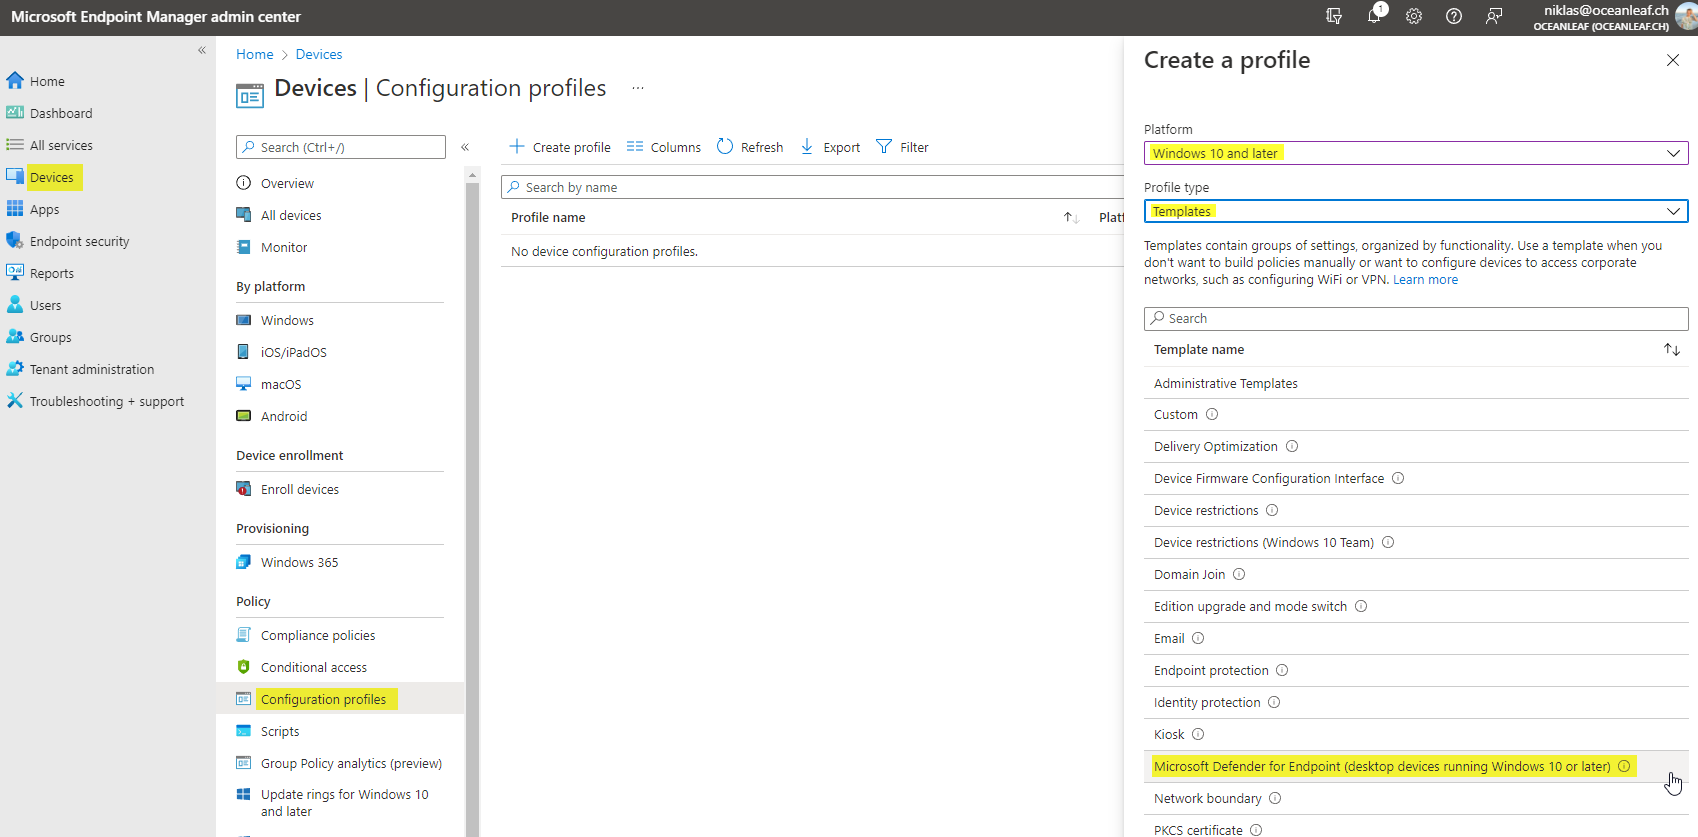Screen dimensions: 1698x837
Task: Select Configuration profiles
Action: (323, 699)
